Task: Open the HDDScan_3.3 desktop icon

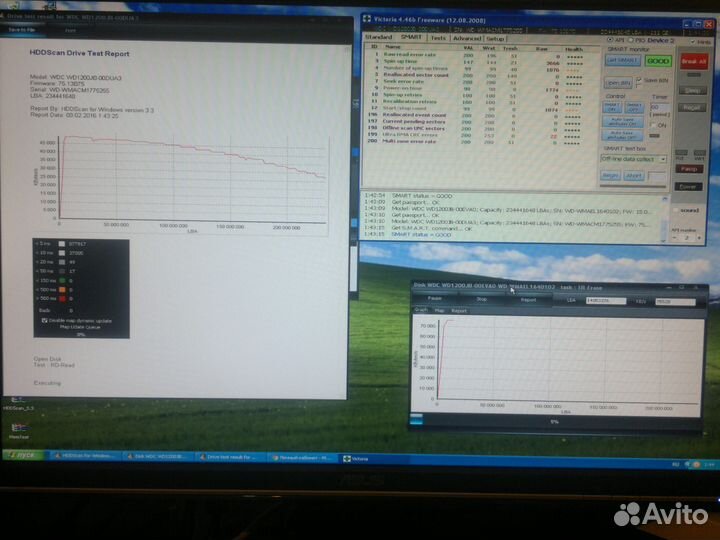Action: tap(18, 403)
